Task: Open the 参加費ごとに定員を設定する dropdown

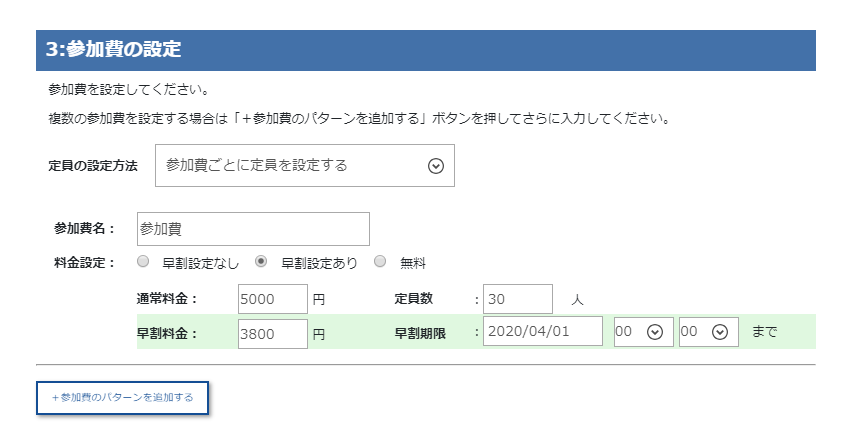Action: (x=305, y=166)
